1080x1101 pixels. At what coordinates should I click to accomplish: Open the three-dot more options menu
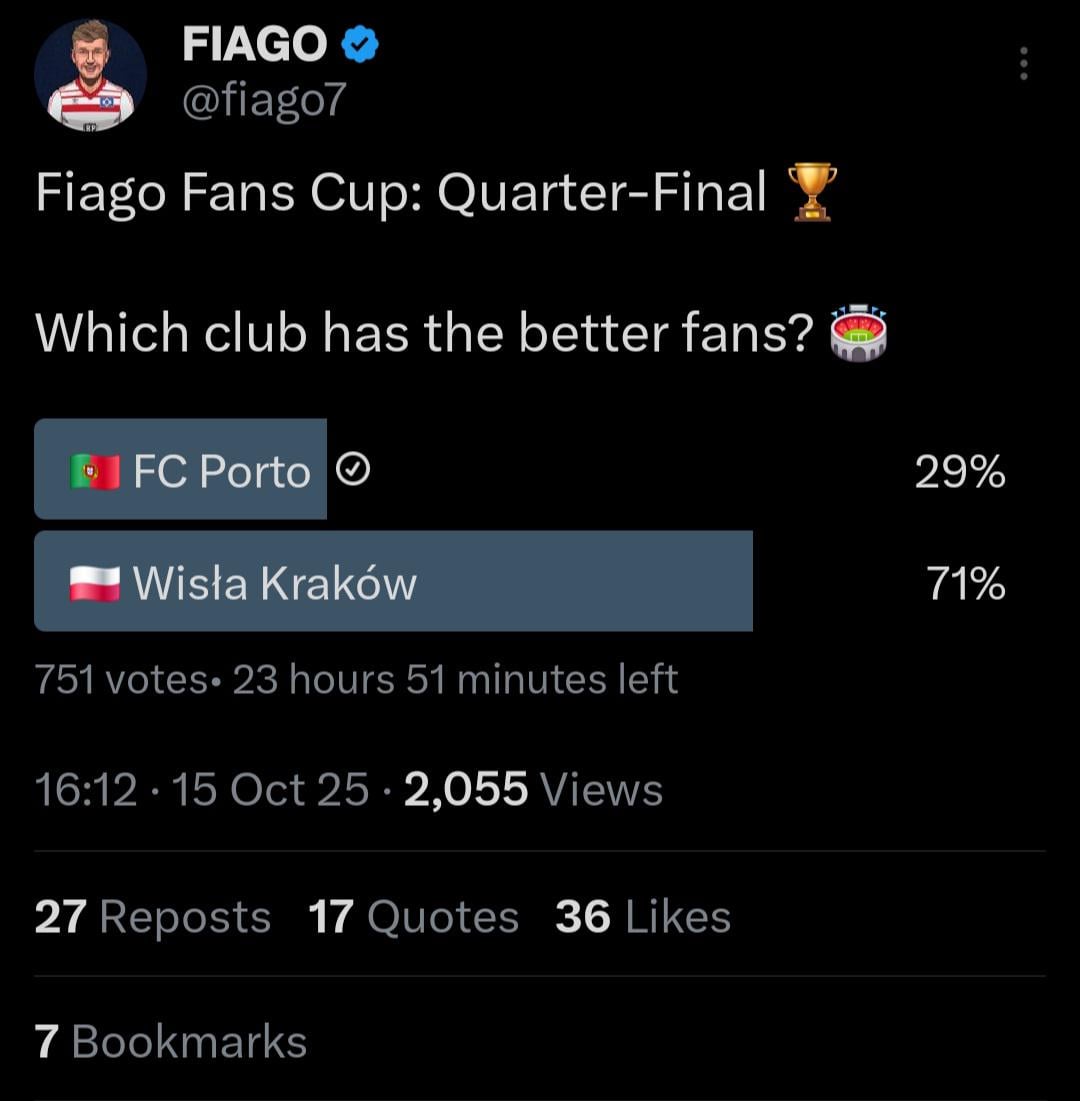point(1022,64)
